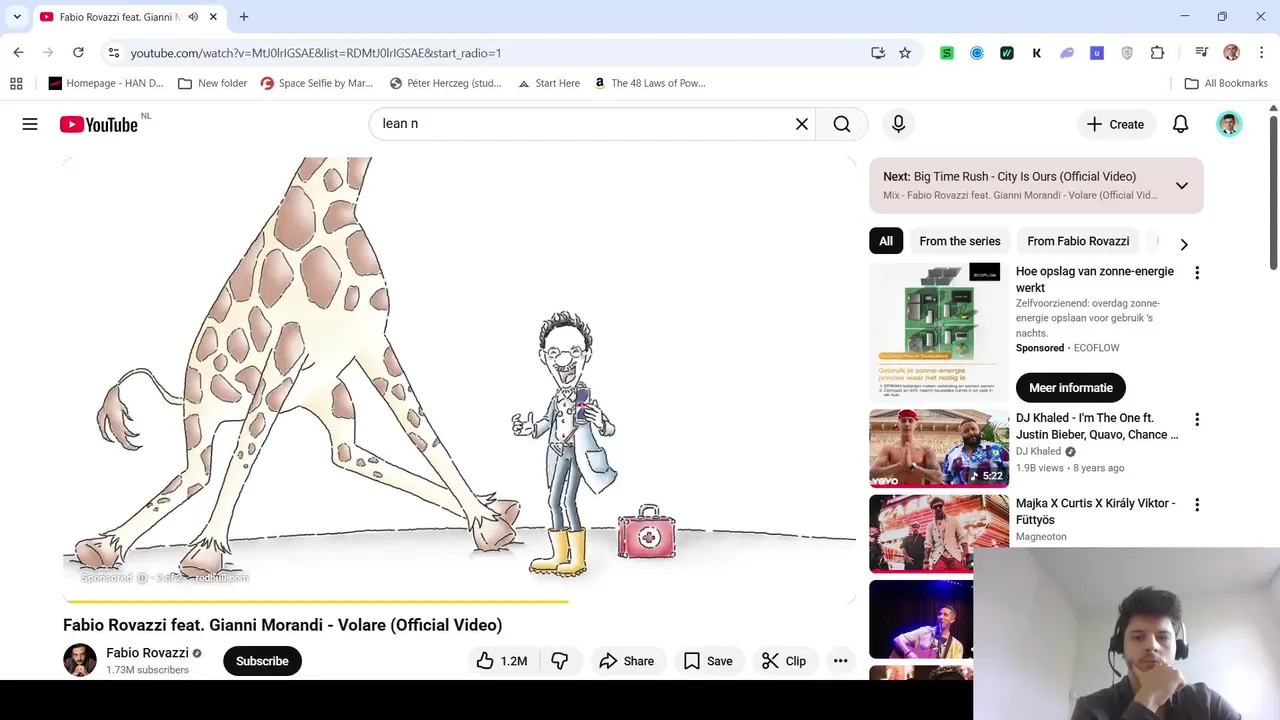Viewport: 1280px width, 720px height.
Task: Open Majka X Curtis Füttyös thumbnail
Action: [938, 533]
